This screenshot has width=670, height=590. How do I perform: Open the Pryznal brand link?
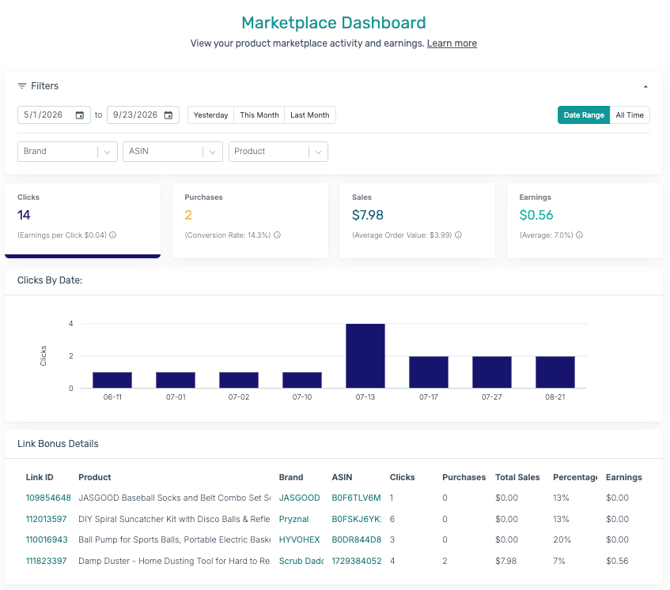(x=294, y=519)
